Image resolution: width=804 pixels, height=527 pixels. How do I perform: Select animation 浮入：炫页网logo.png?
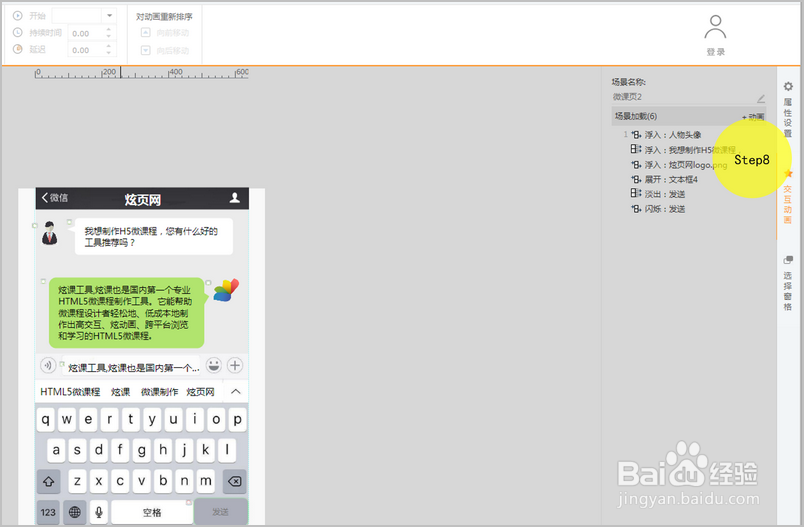(x=686, y=165)
